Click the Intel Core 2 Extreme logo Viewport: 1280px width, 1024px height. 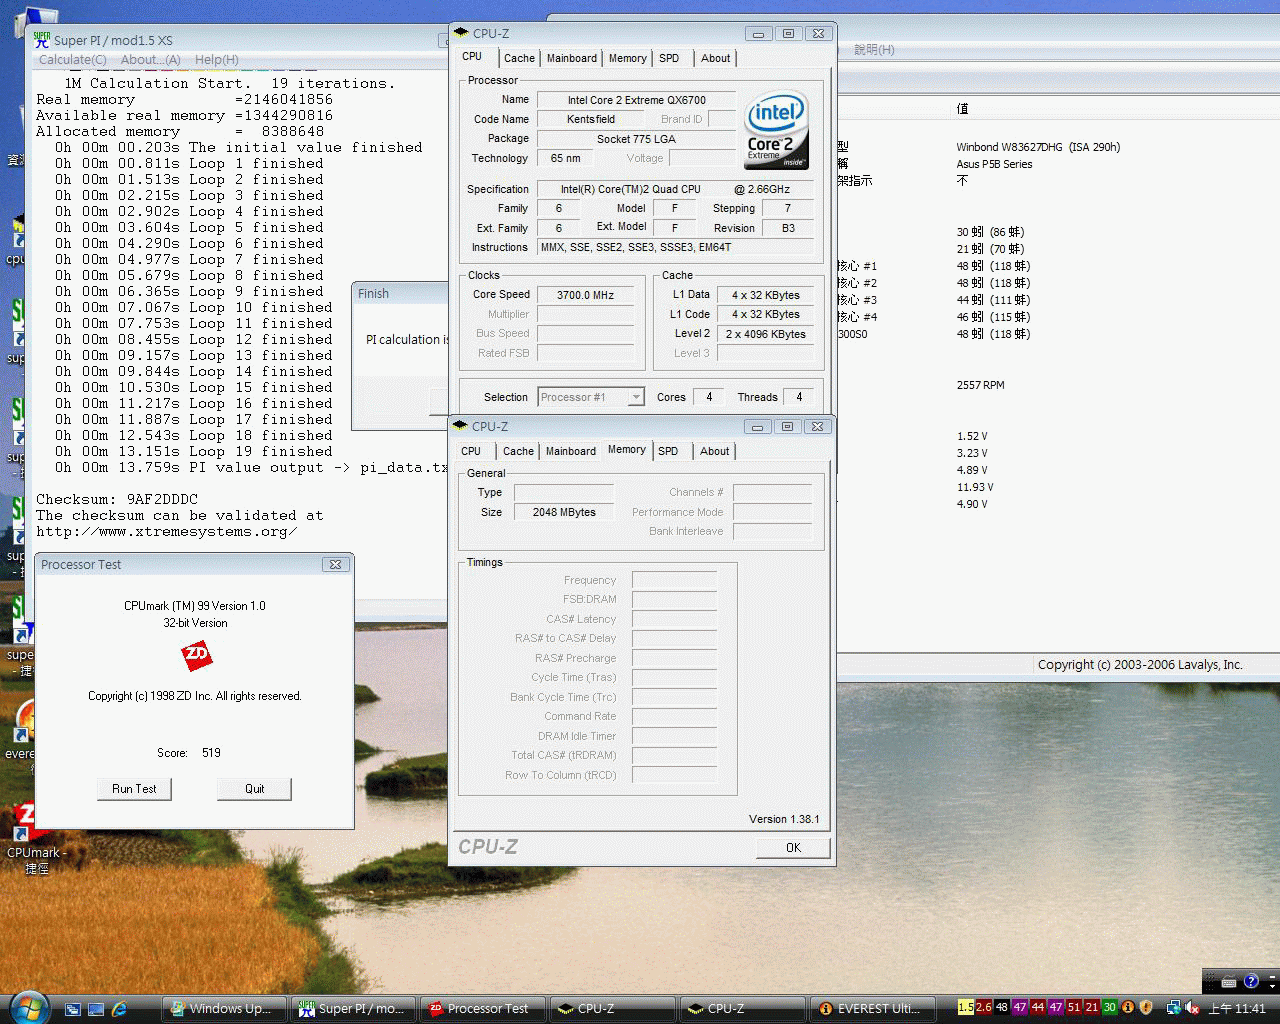pos(776,132)
